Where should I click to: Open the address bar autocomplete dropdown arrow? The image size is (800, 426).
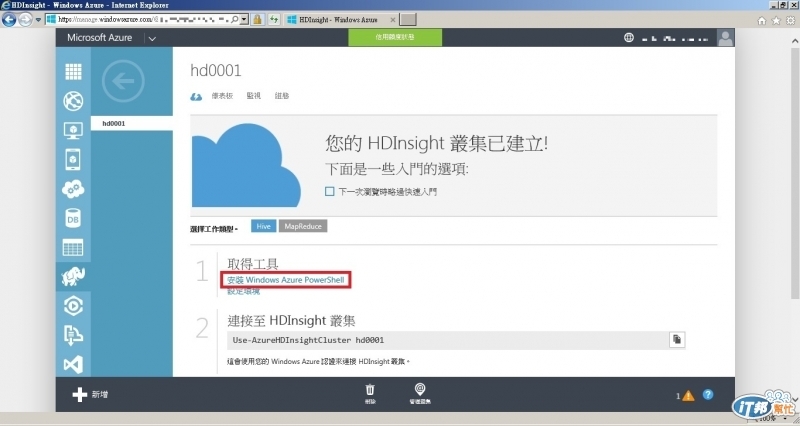pyautogui.click(x=244, y=19)
